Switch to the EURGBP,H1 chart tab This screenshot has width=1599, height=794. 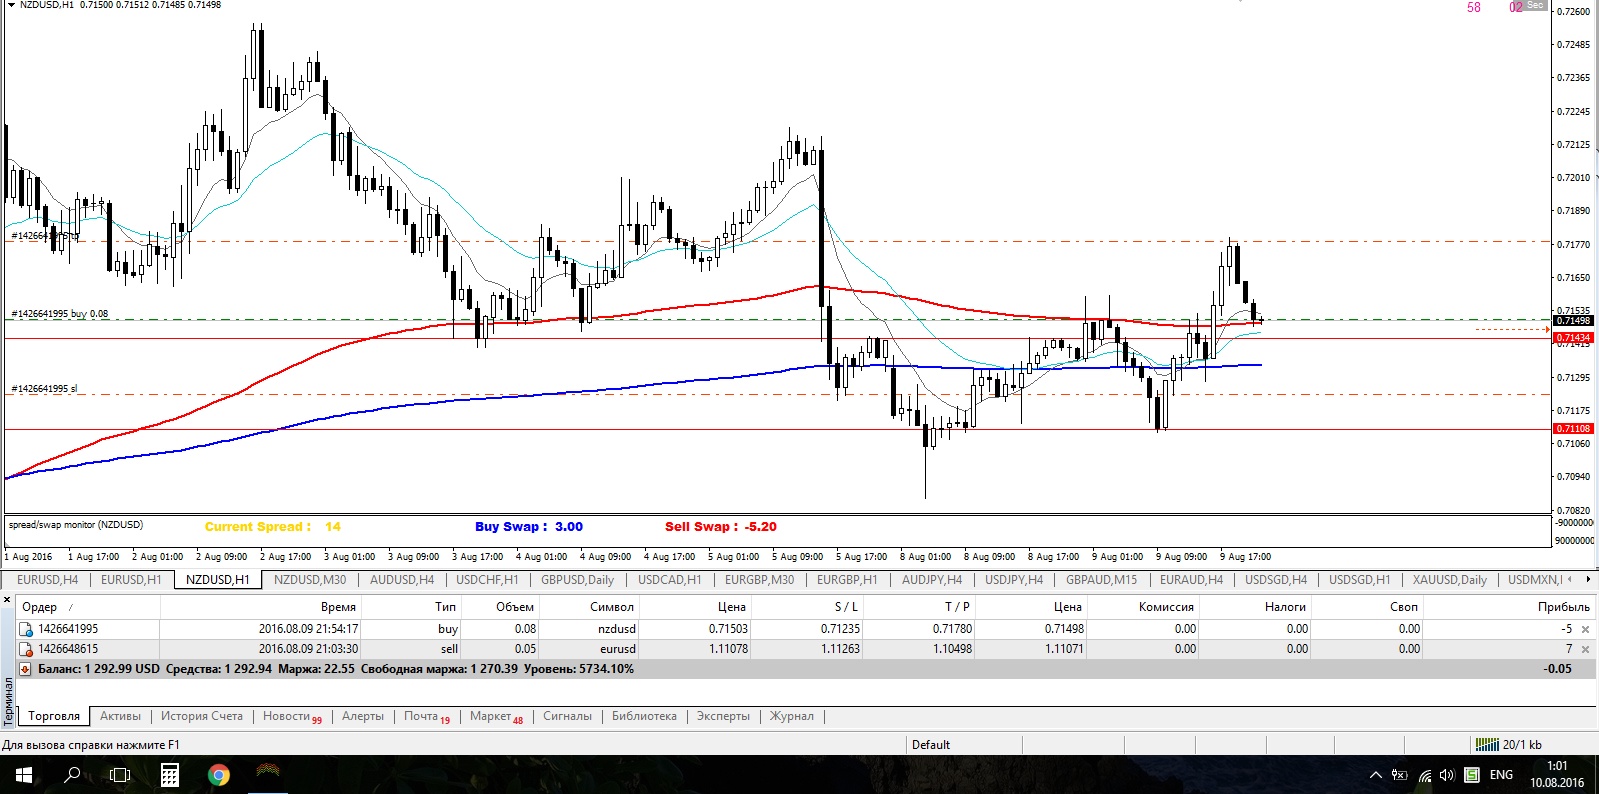(x=847, y=580)
